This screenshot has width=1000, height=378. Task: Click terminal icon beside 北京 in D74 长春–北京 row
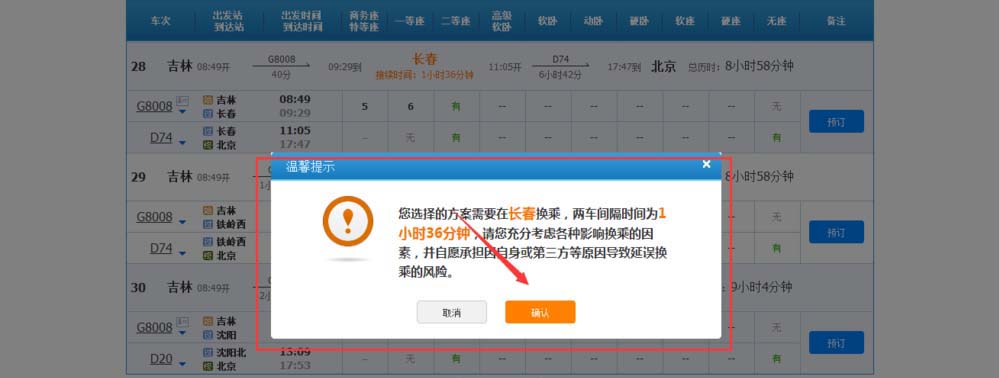coord(208,145)
